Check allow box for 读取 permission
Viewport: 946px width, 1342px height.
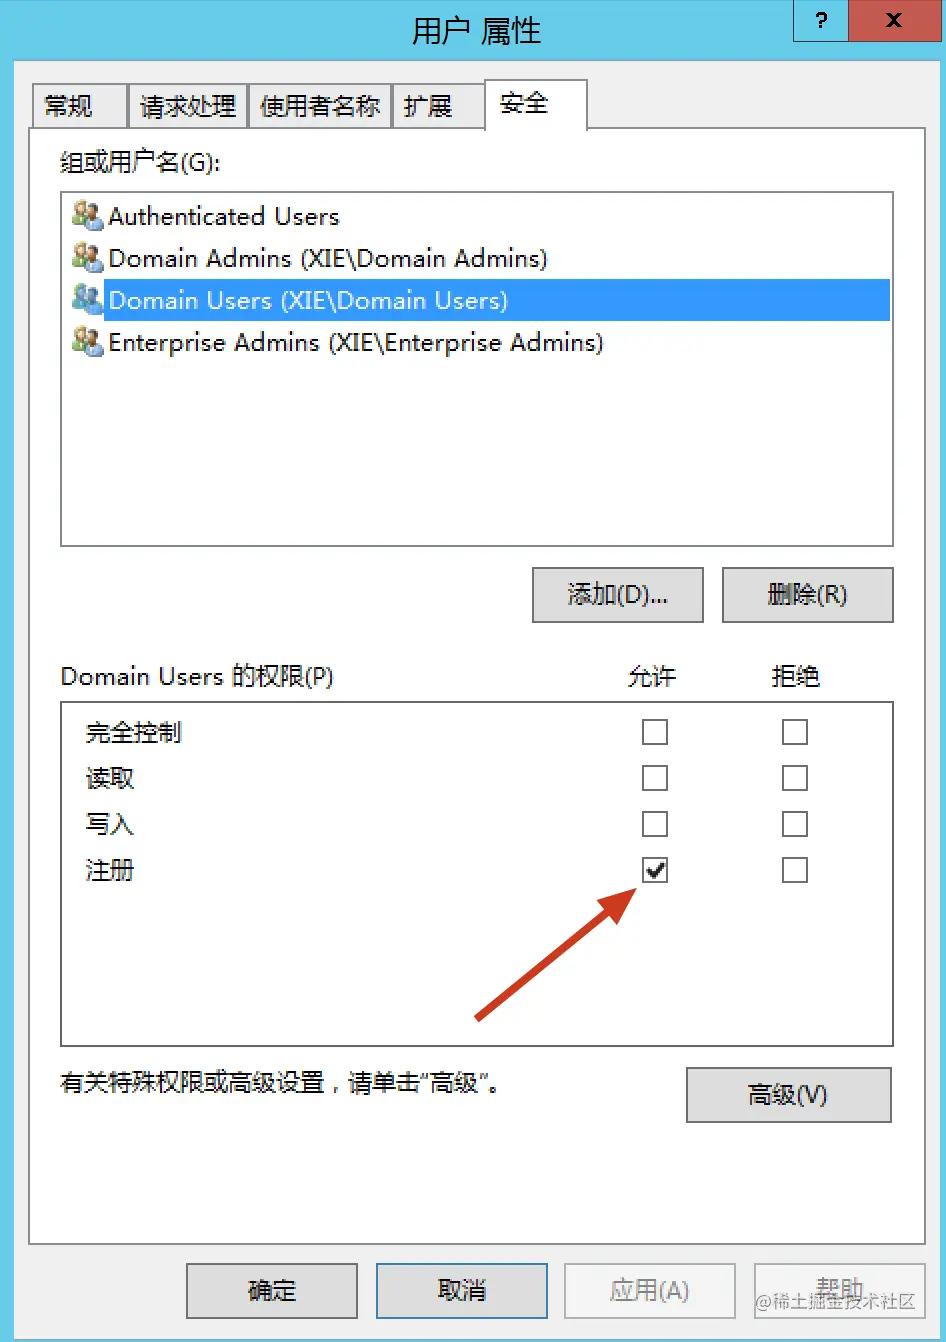pos(655,778)
